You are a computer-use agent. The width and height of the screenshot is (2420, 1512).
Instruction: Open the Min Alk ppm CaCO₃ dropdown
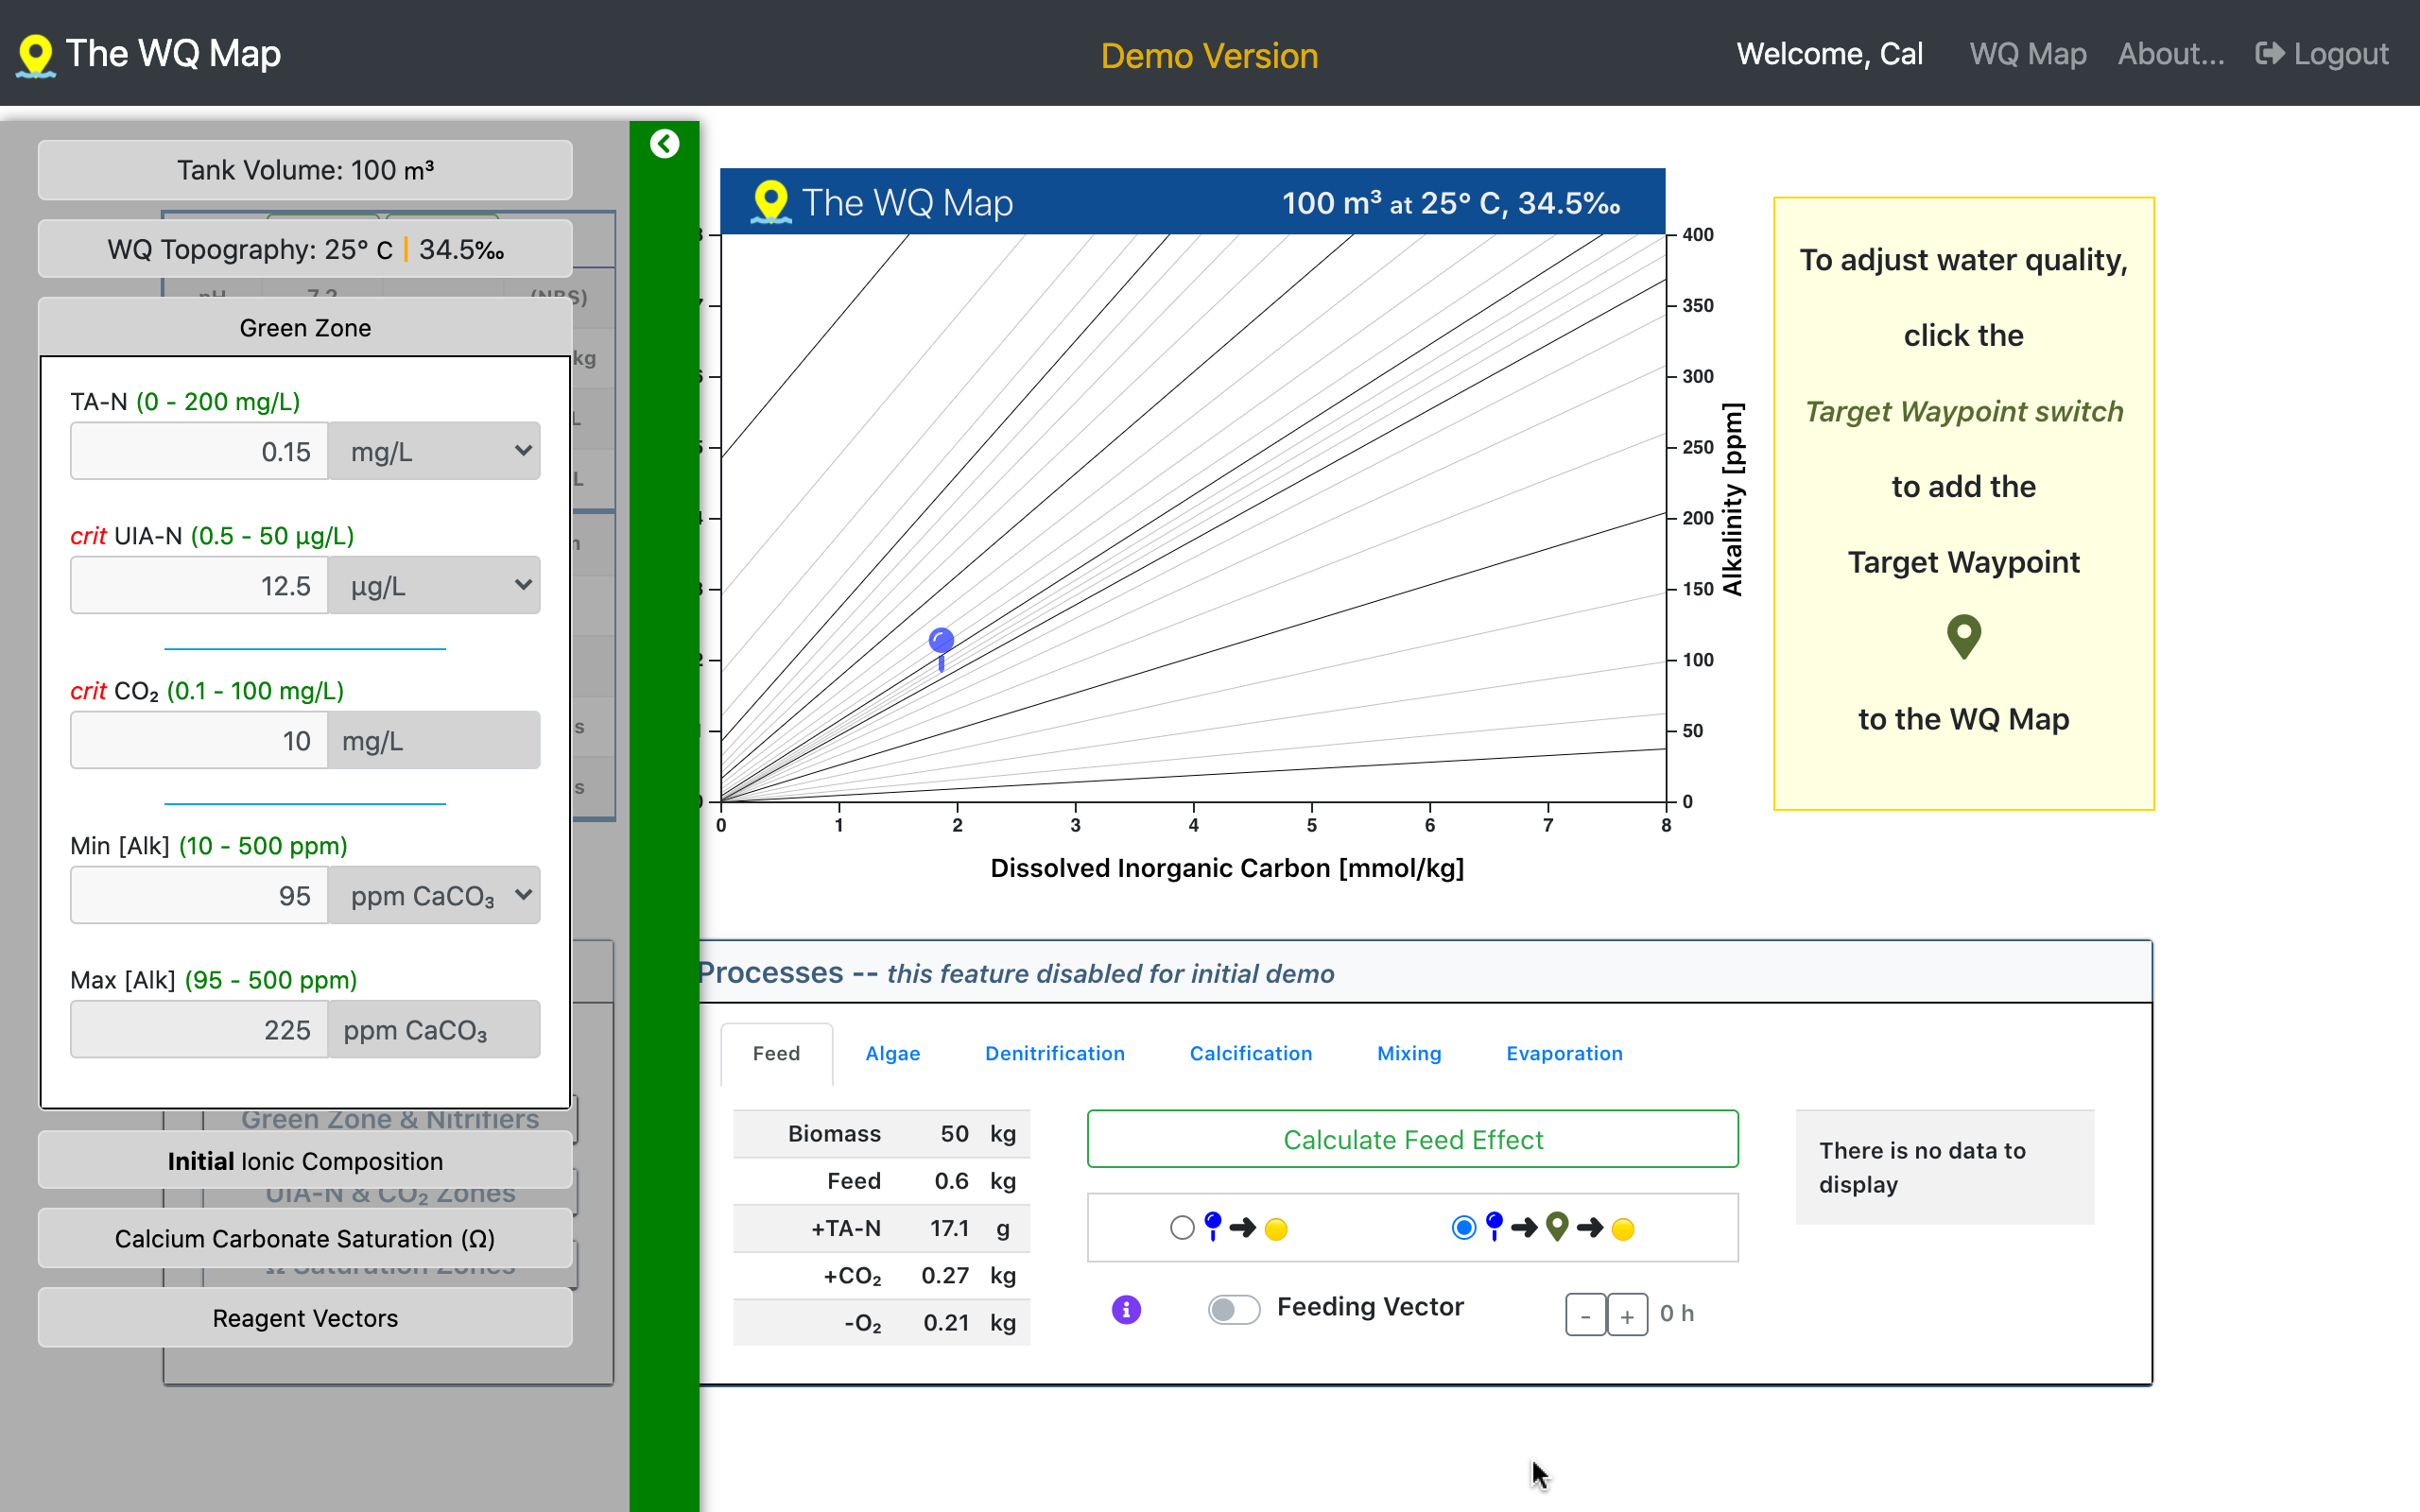click(435, 896)
